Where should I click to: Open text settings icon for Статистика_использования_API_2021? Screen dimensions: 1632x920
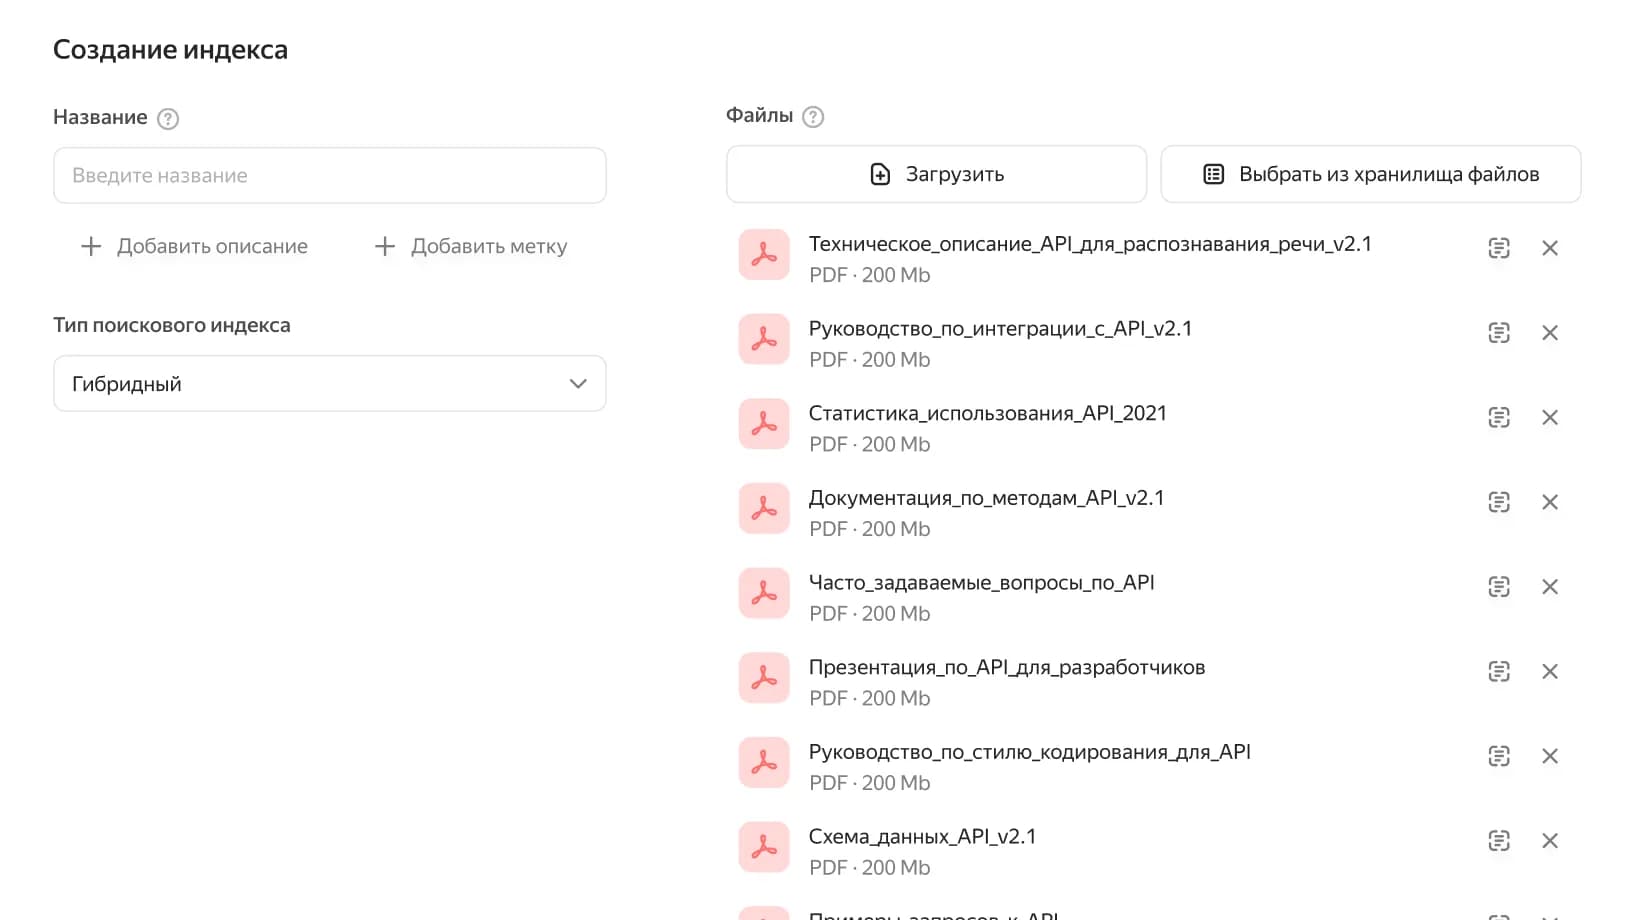click(x=1499, y=417)
